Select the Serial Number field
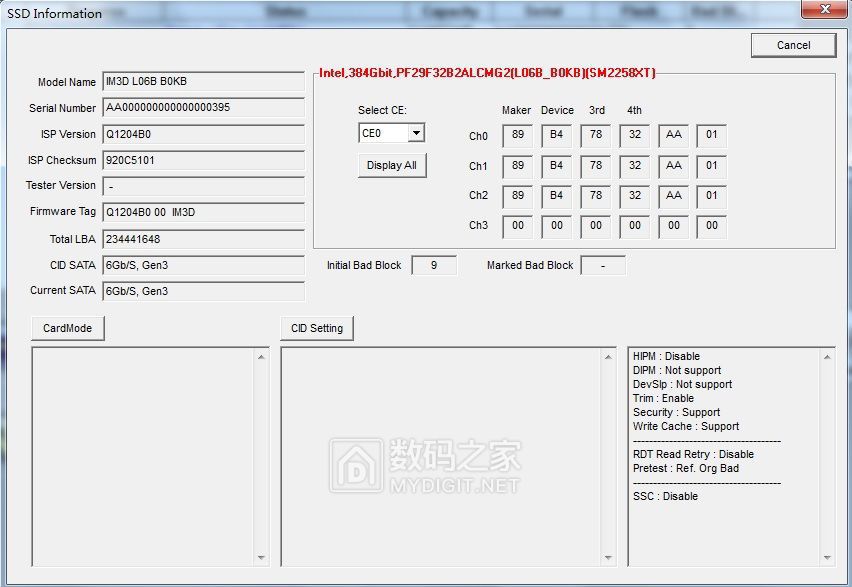852x587 pixels. coord(203,109)
